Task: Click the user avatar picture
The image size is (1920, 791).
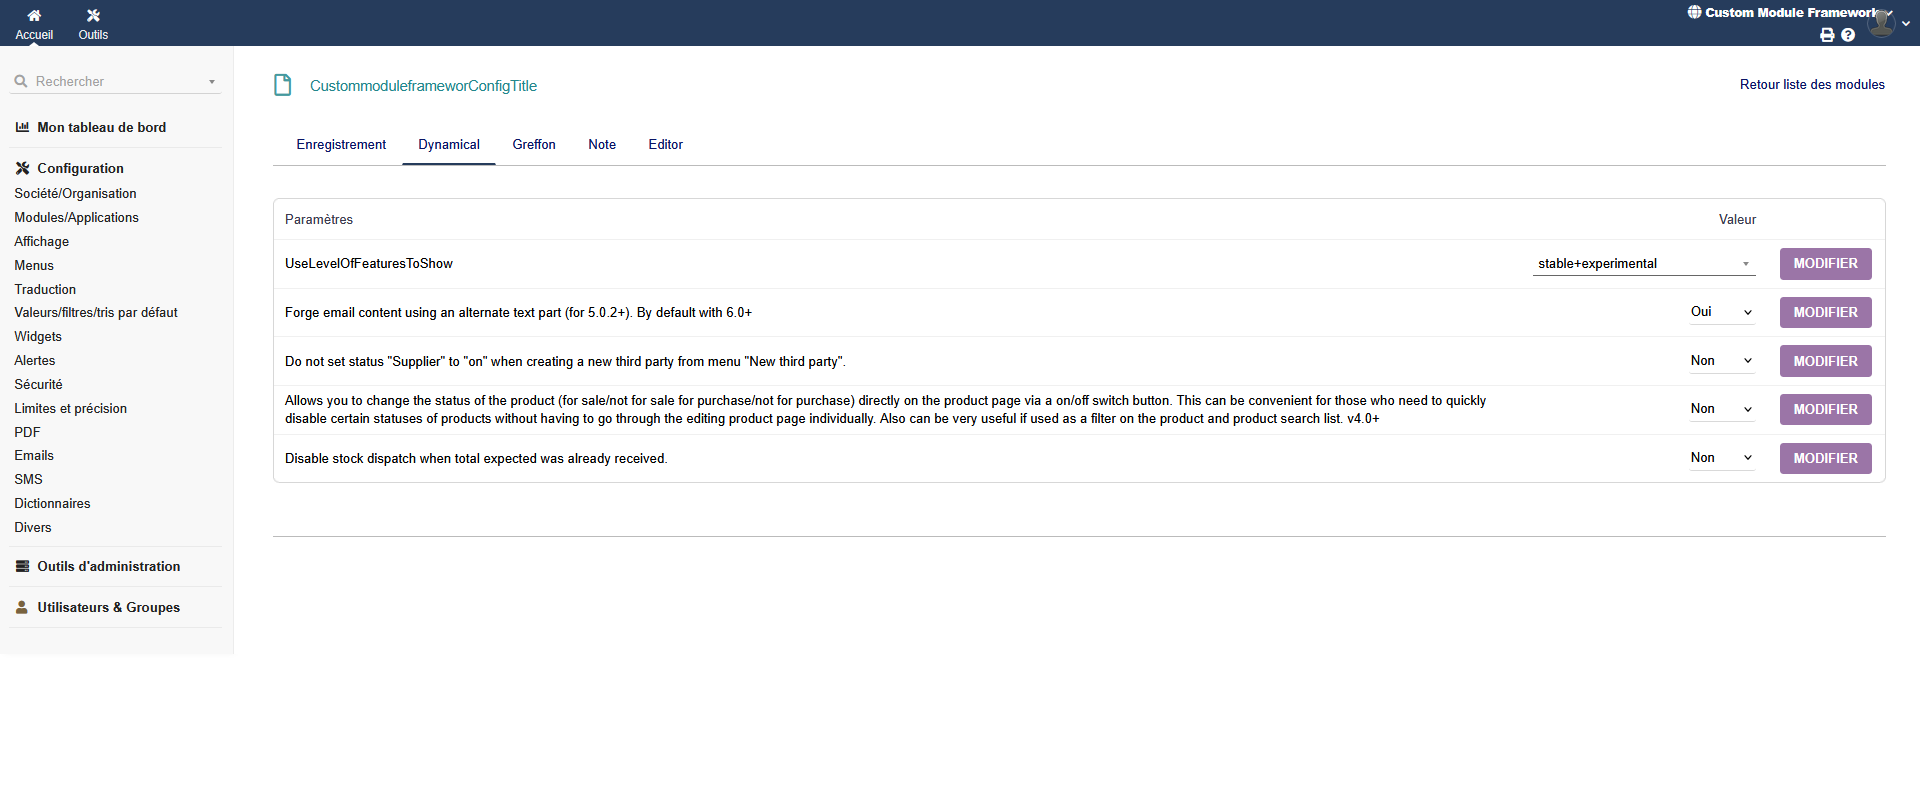Action: coord(1881,22)
